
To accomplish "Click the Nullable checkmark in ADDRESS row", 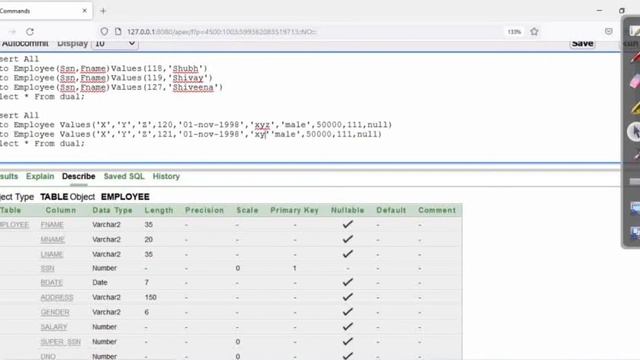I will coord(348,297).
